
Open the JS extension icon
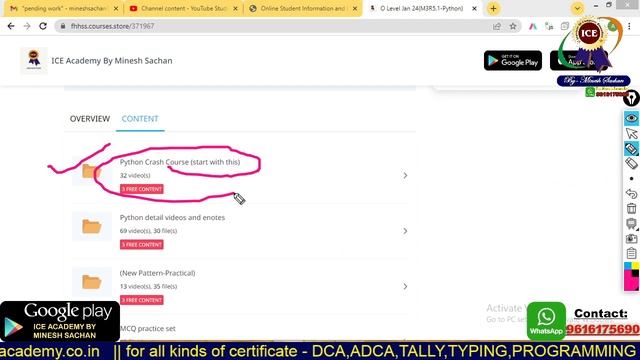point(549,26)
